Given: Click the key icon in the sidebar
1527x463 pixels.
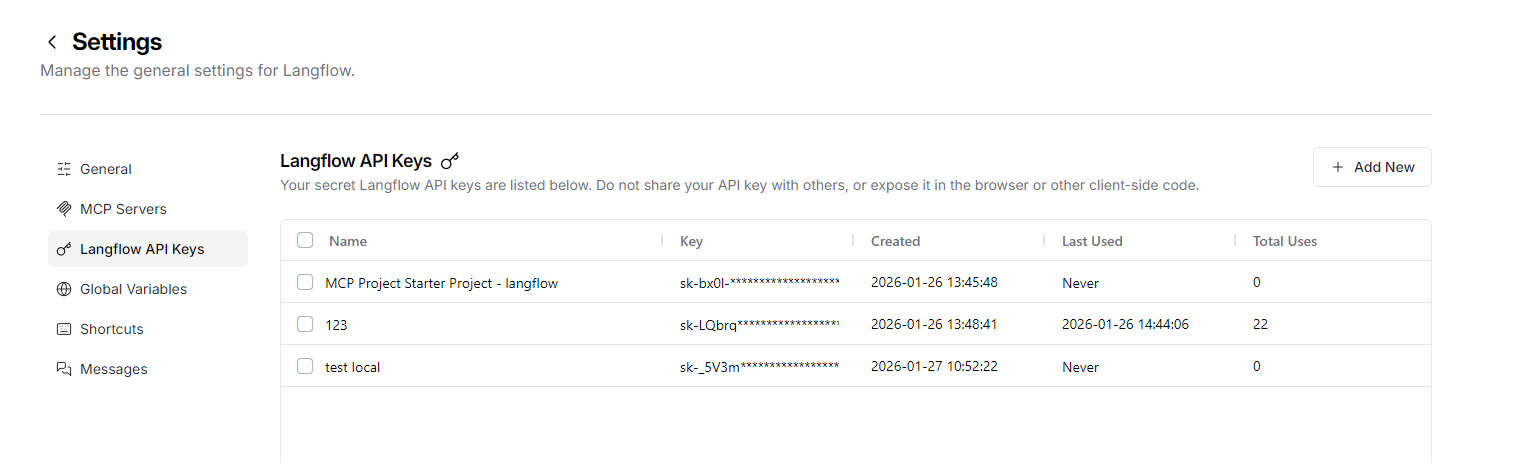Looking at the screenshot, I should click(64, 249).
